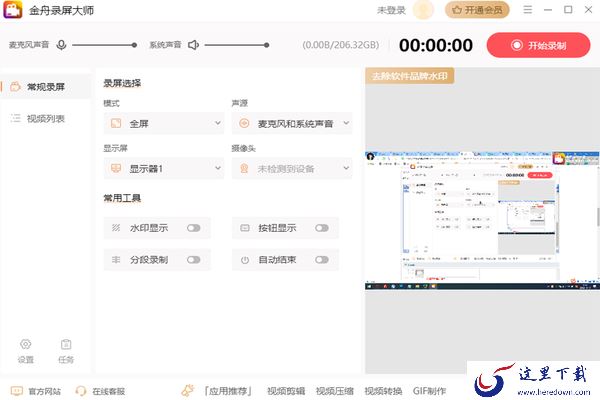Click the 自动结束 power icon
600x400 pixels.
245,260
